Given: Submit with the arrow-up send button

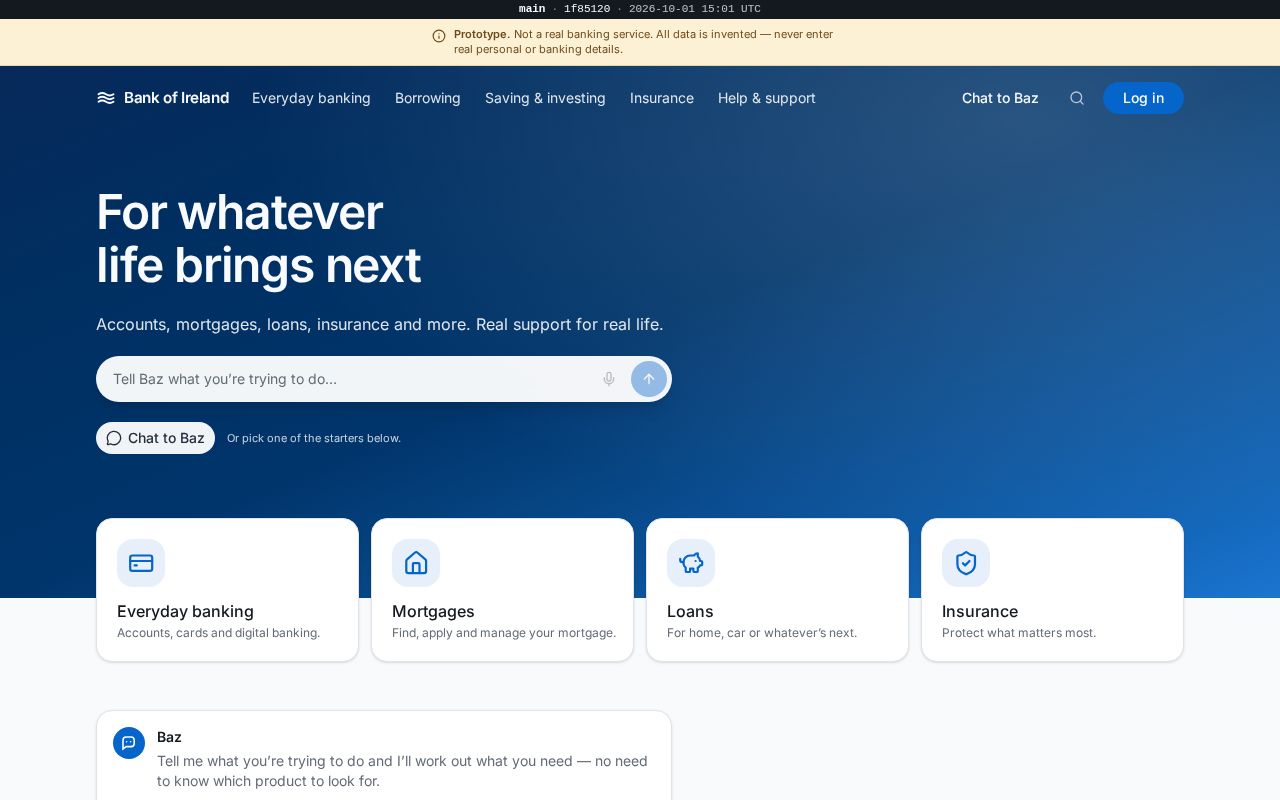Looking at the screenshot, I should (649, 379).
